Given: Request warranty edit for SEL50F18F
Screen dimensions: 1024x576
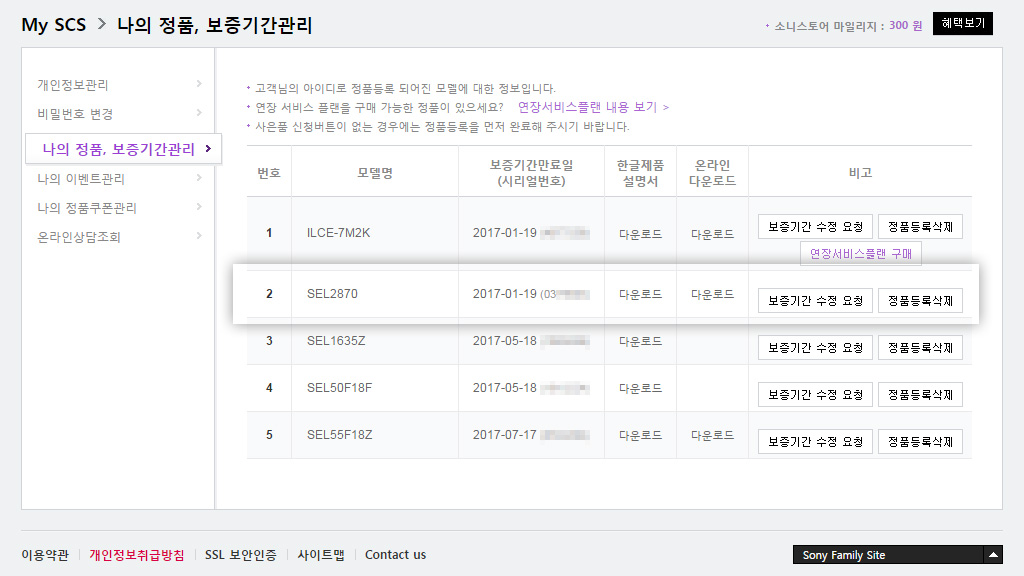Looking at the screenshot, I should pos(815,395).
